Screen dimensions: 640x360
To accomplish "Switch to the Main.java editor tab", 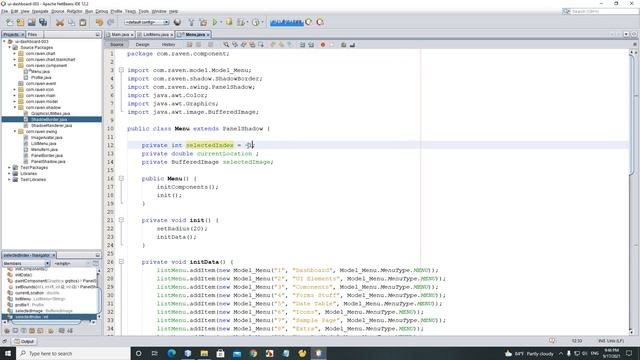I will pos(120,35).
